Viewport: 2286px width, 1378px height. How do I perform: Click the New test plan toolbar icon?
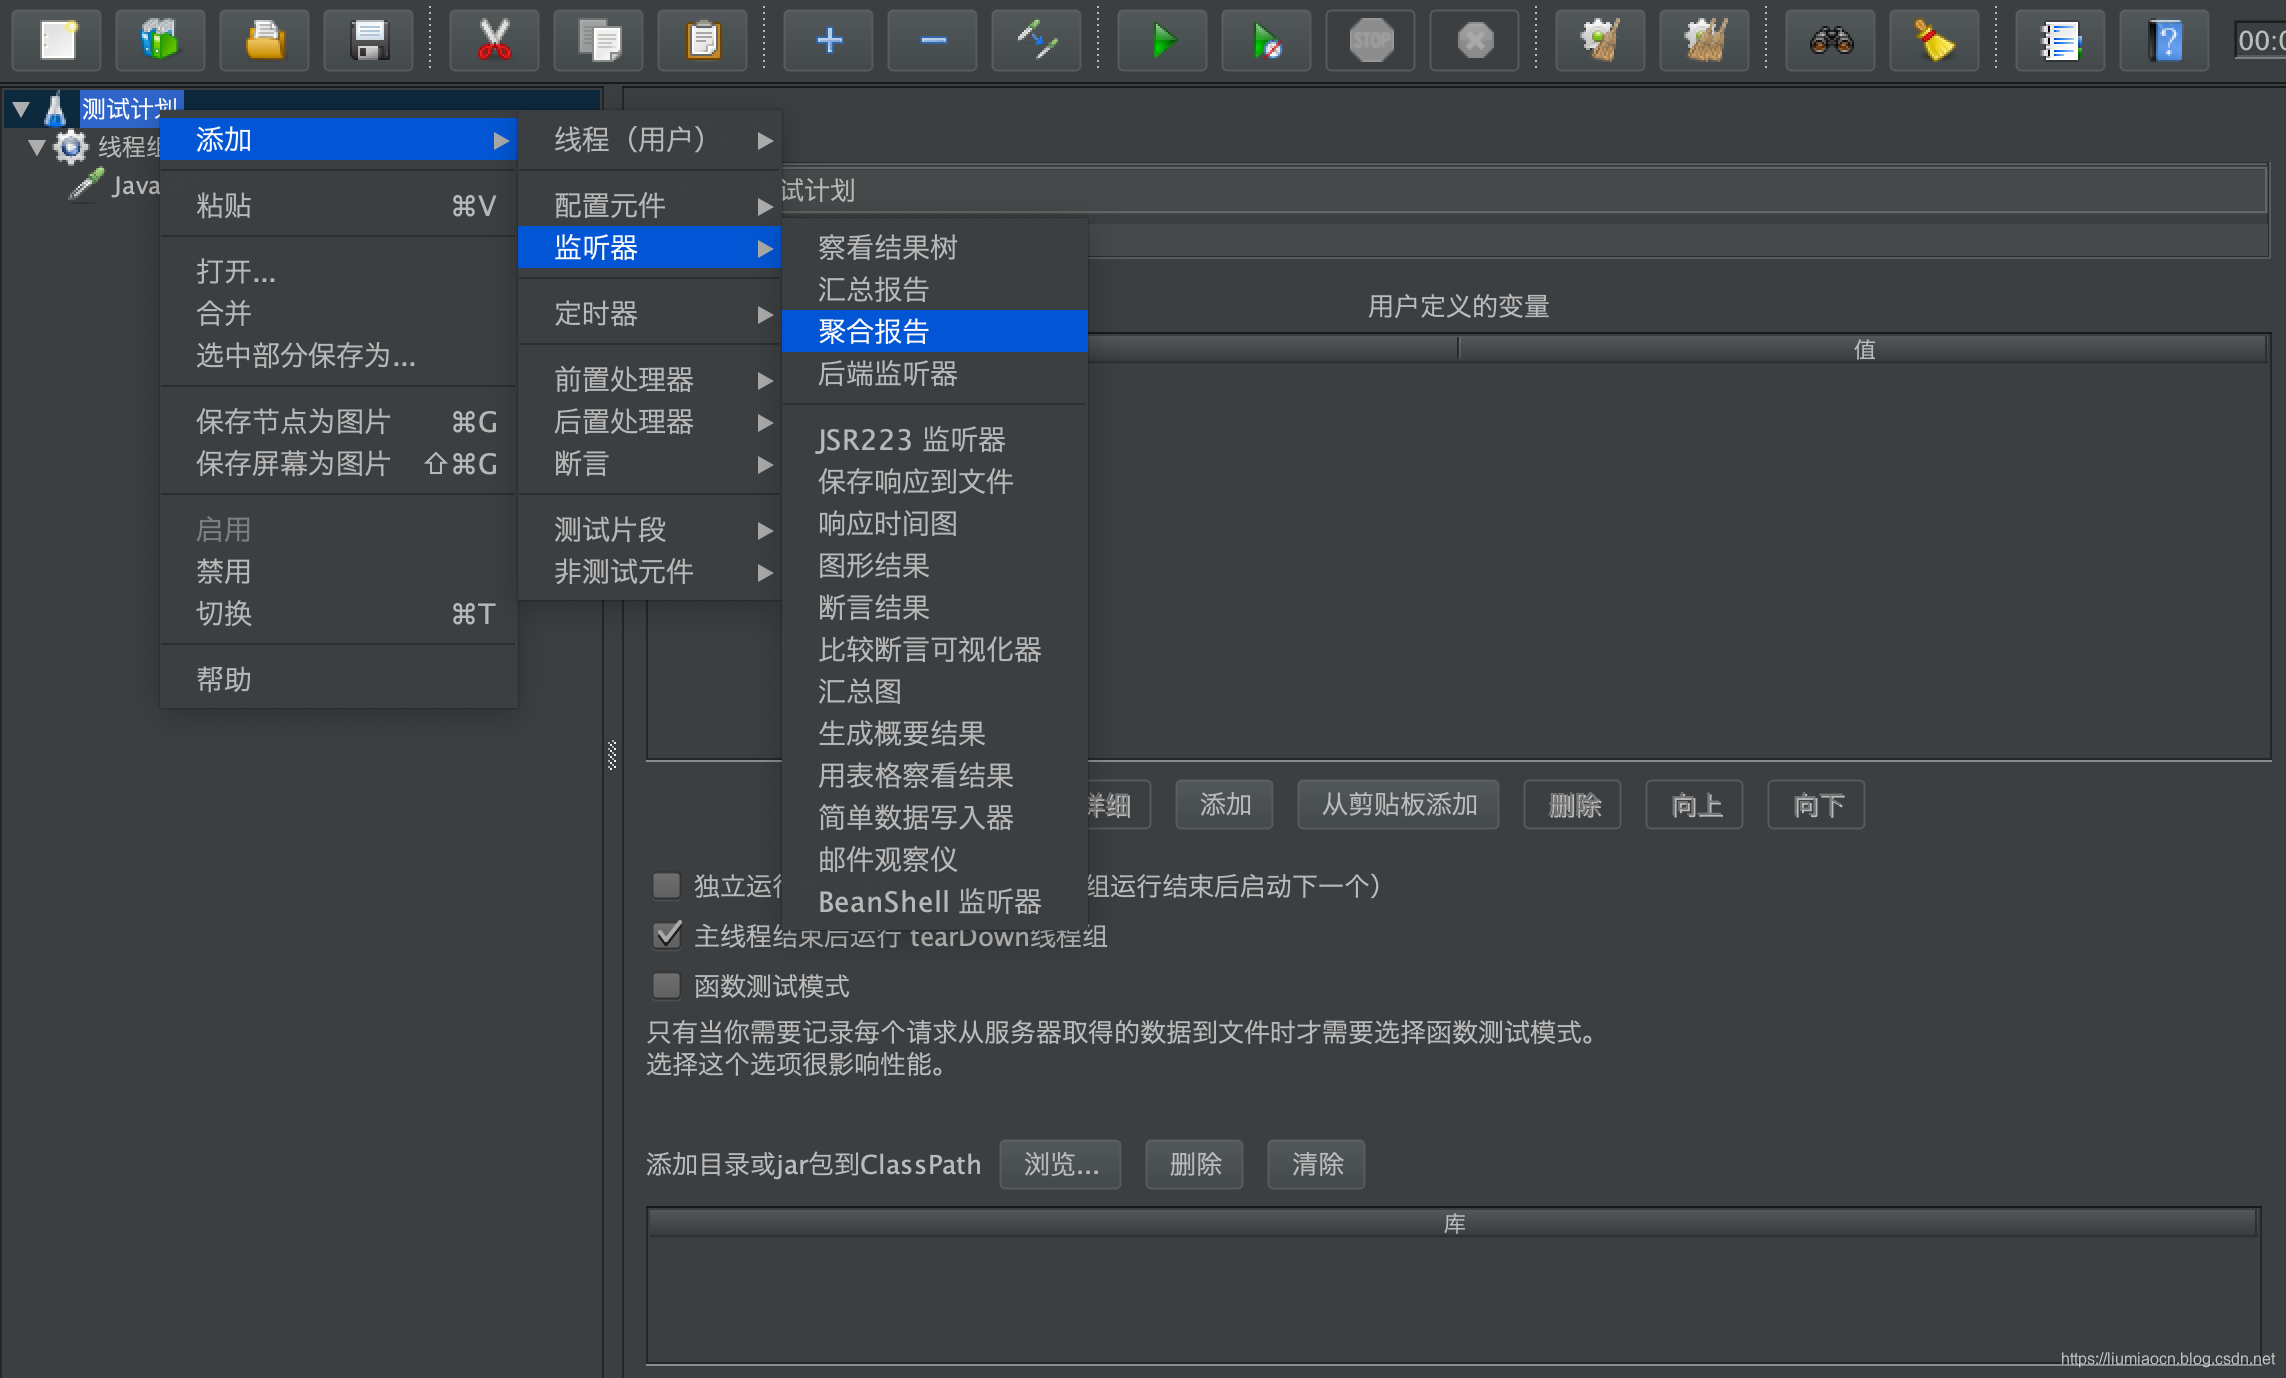(58, 41)
